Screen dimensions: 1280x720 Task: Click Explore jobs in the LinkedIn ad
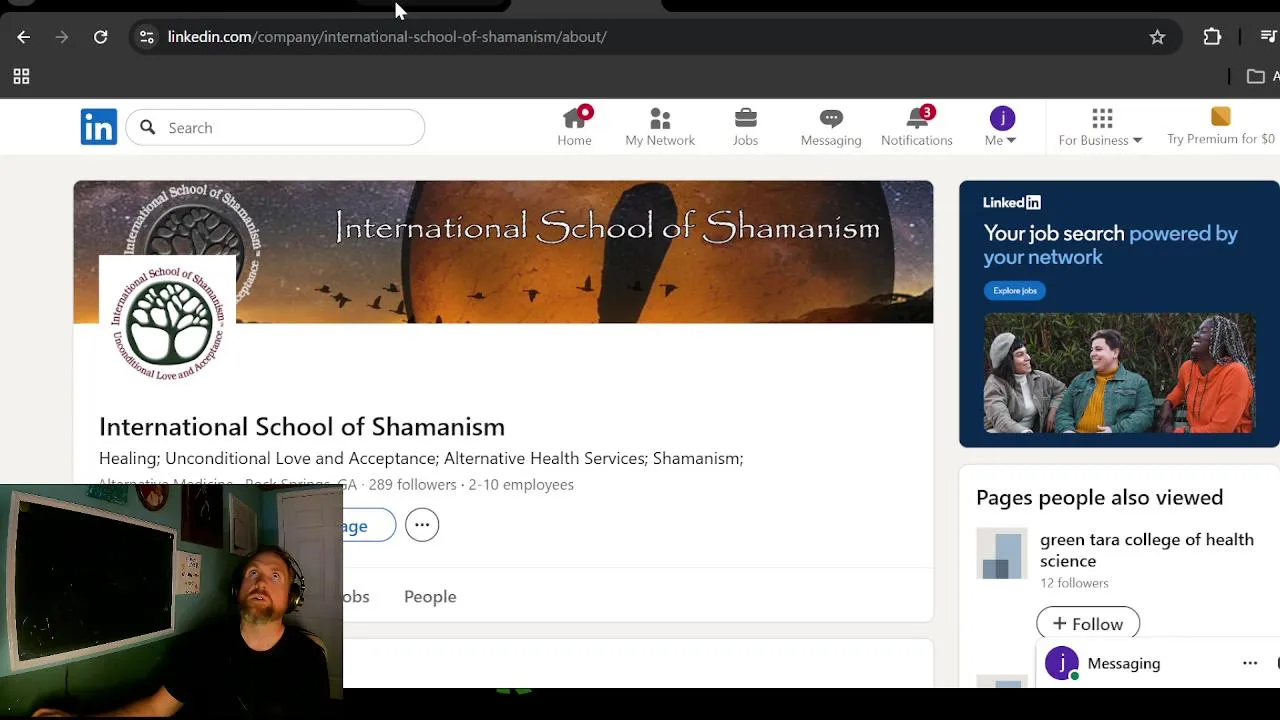click(1015, 290)
